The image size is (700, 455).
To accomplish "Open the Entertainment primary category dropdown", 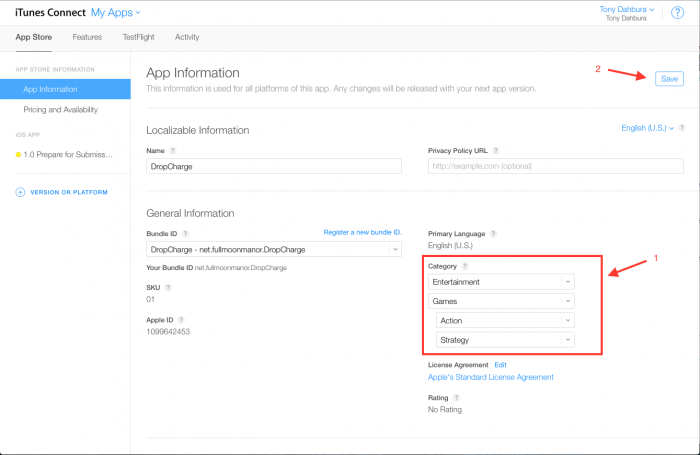I will coord(501,282).
